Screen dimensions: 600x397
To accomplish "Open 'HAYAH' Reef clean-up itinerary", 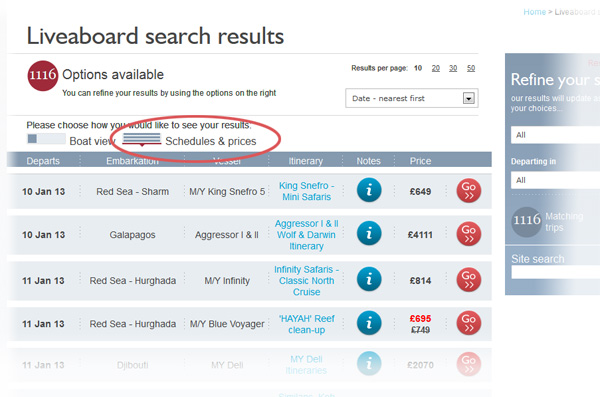I will coord(307,324).
